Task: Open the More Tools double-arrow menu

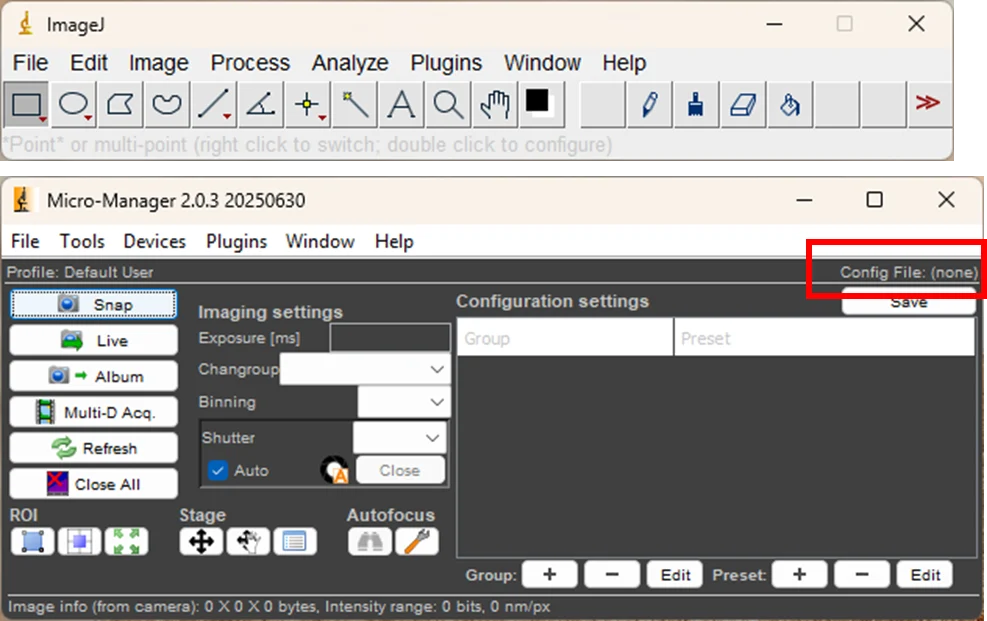Action: click(927, 103)
